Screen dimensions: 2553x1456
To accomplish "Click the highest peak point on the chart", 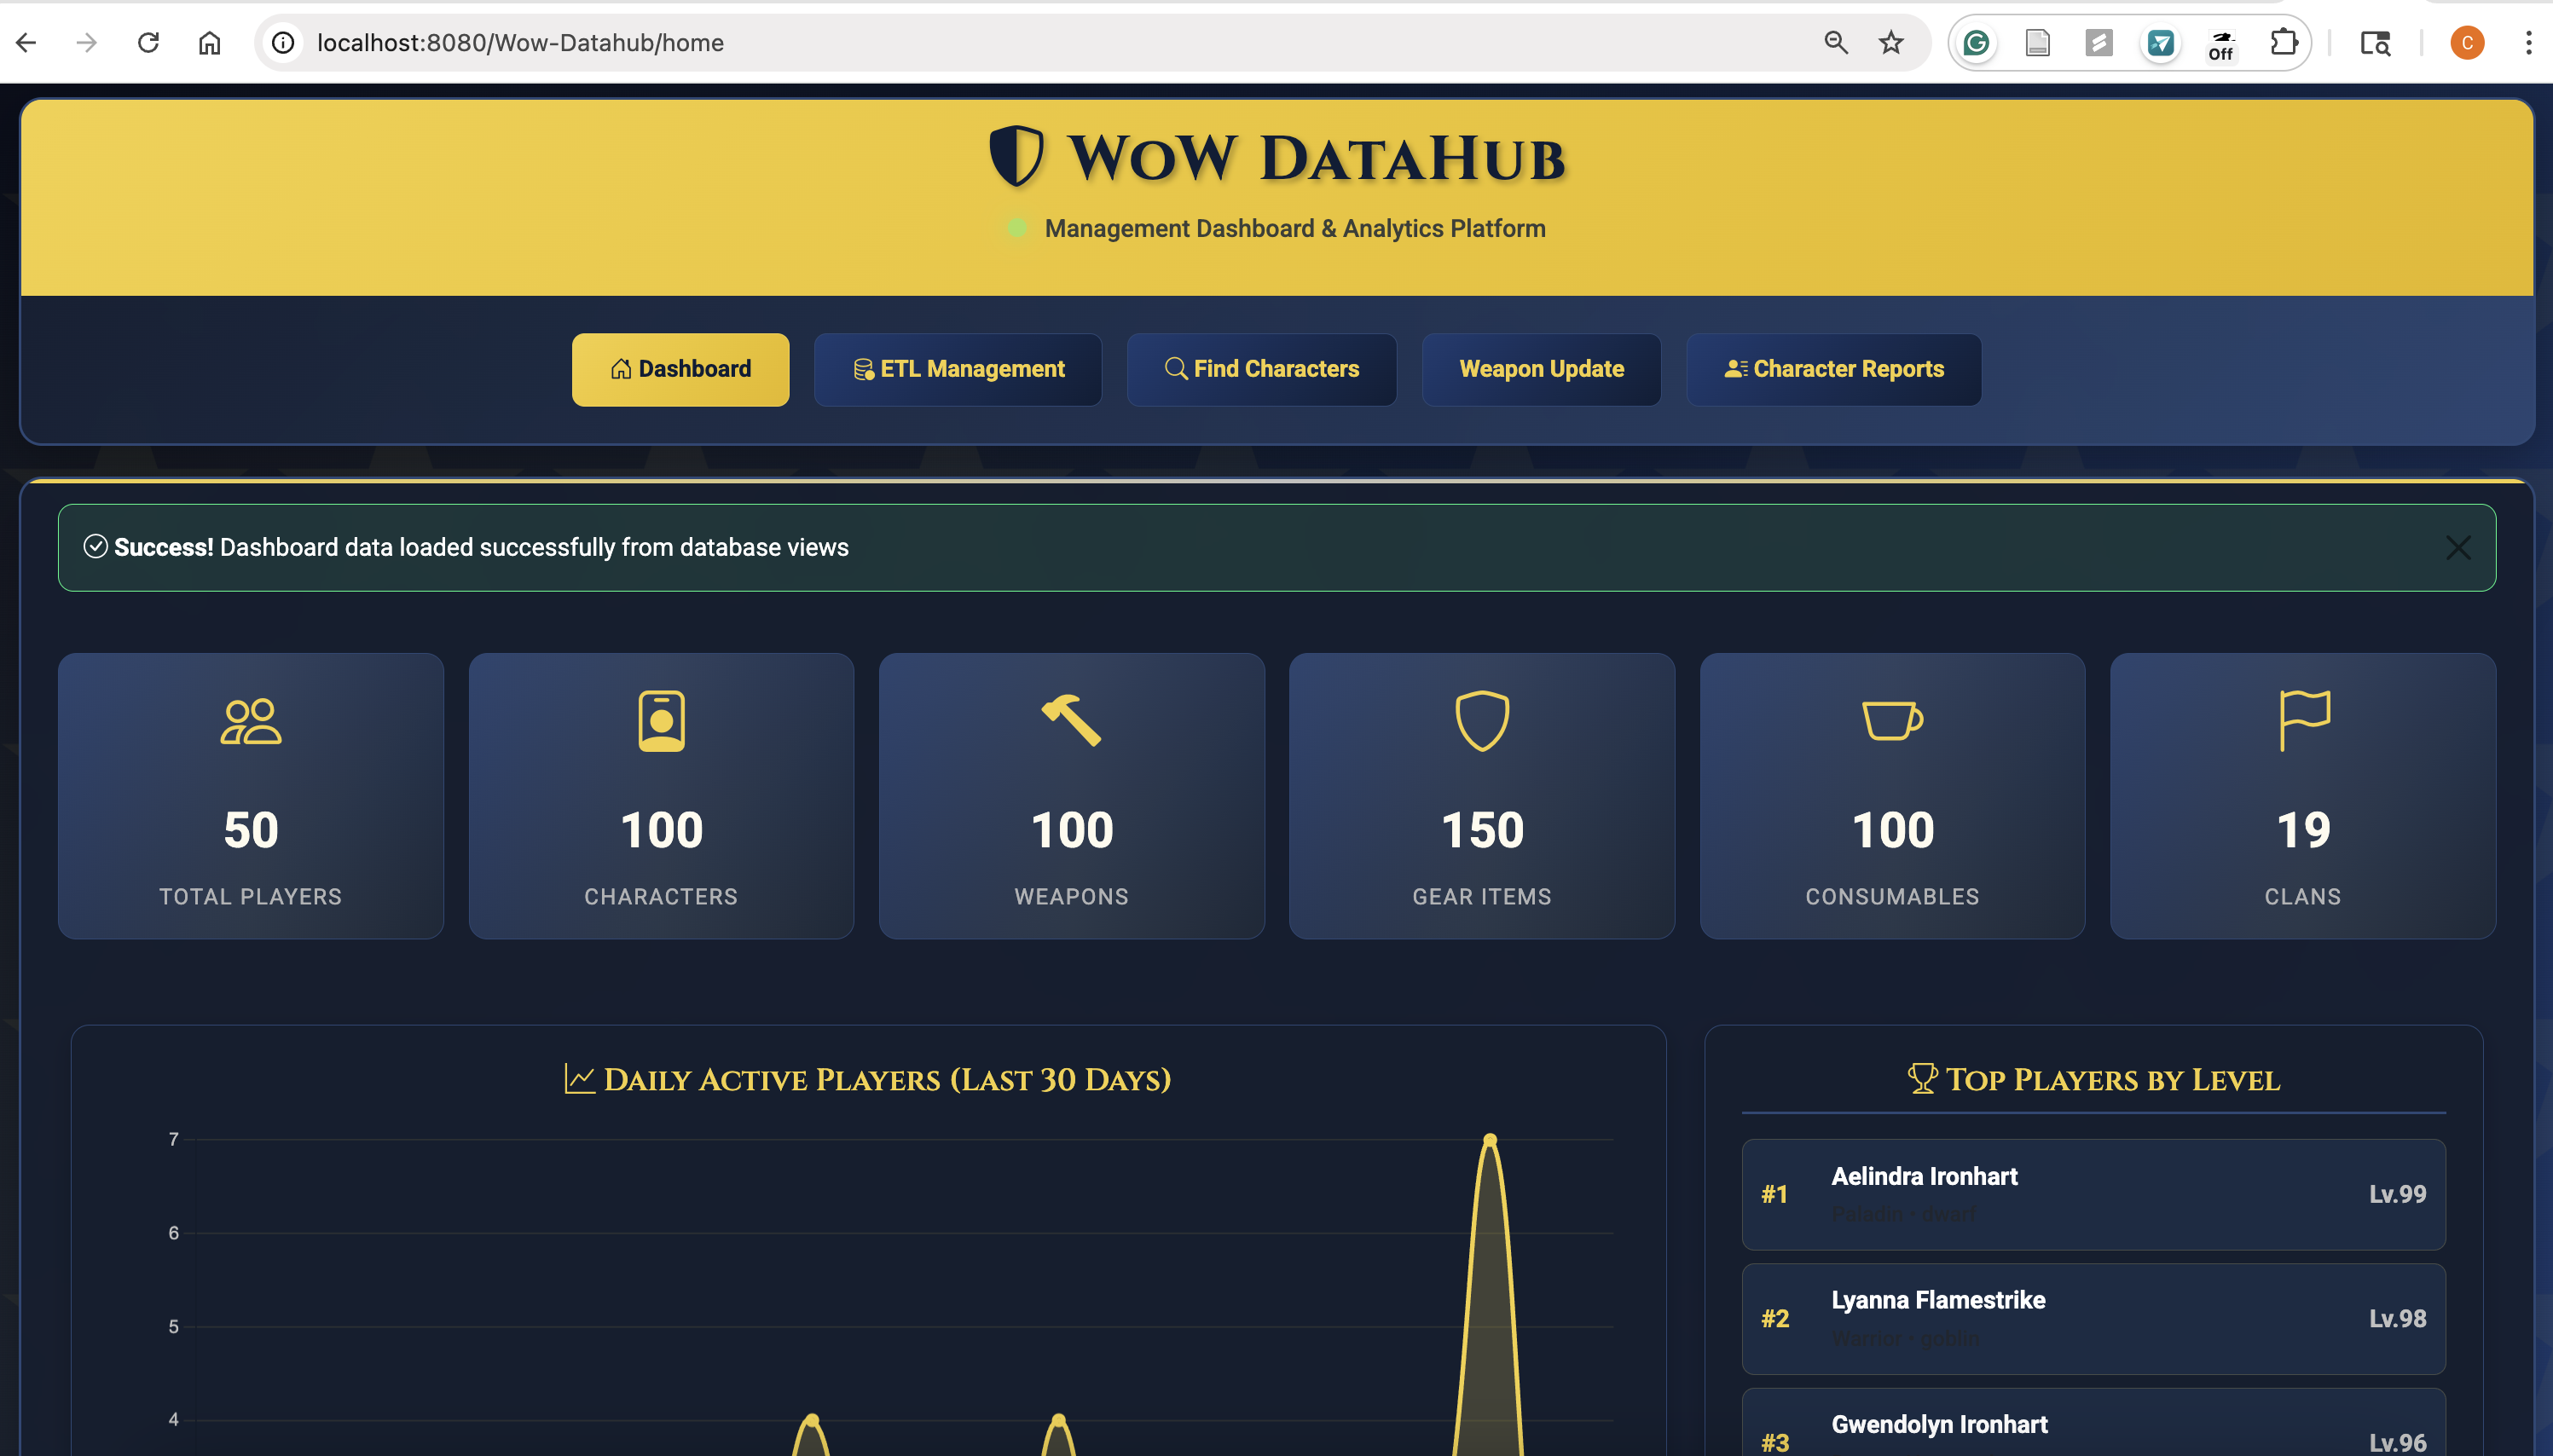I will click(x=1490, y=1140).
